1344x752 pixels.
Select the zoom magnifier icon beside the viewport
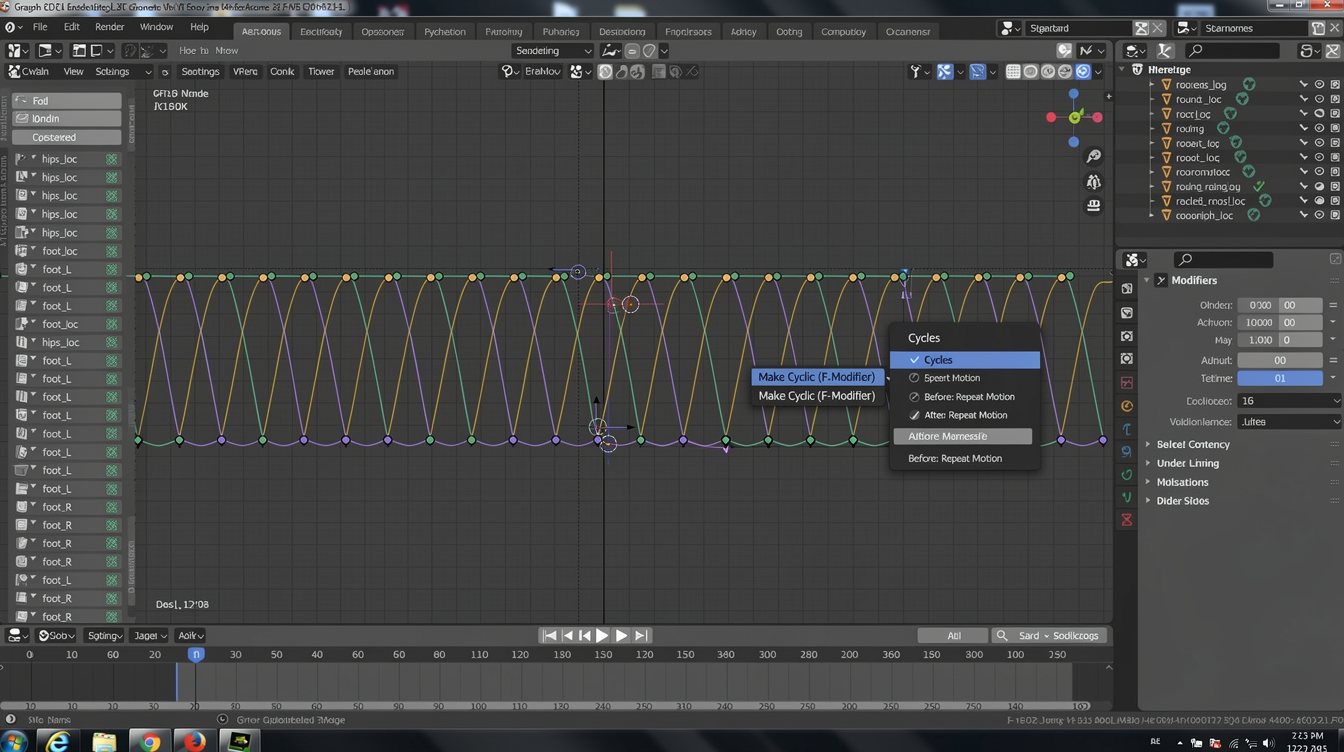[1093, 156]
